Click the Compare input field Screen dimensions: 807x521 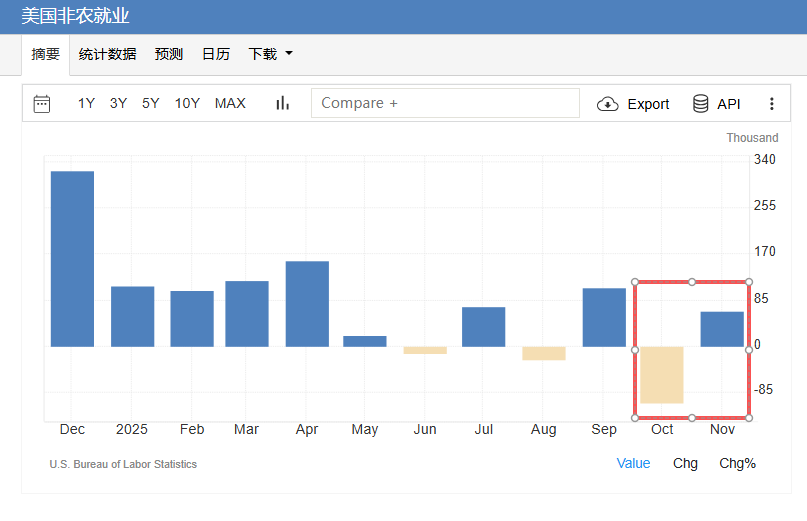pyautogui.click(x=445, y=103)
